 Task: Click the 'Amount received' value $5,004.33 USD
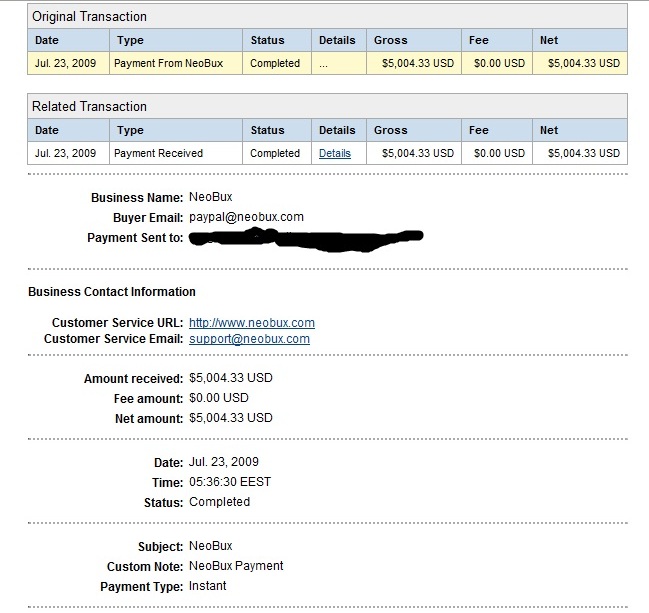(x=231, y=378)
